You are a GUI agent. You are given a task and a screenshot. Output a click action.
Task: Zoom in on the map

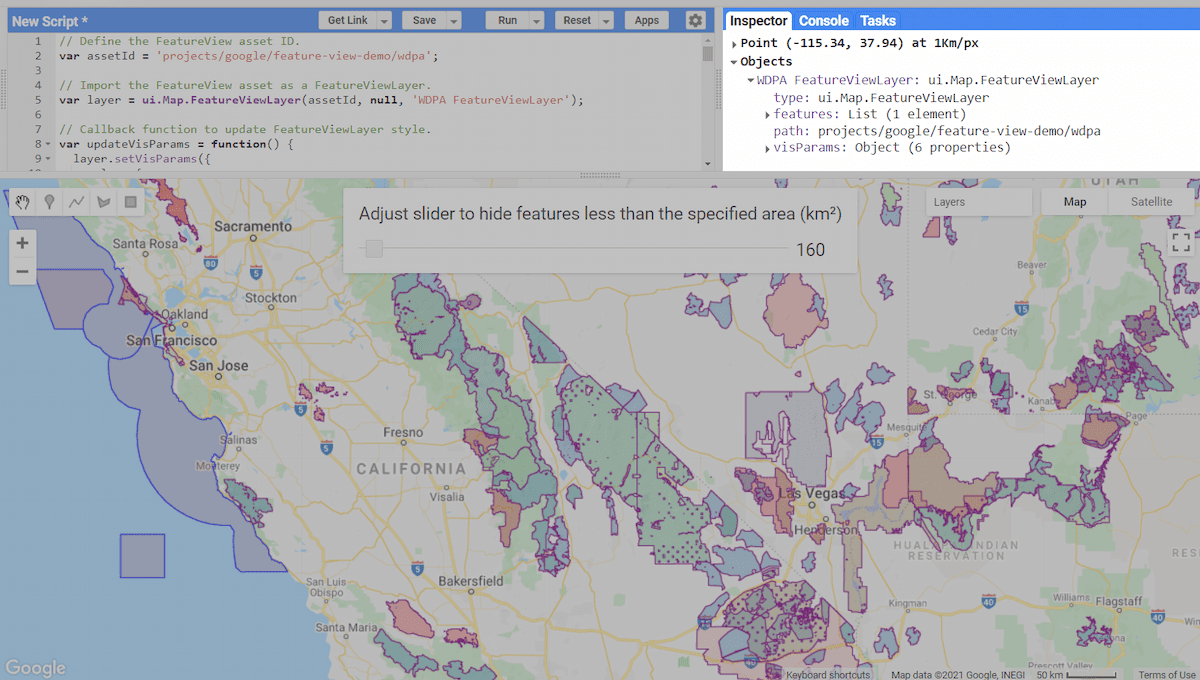click(22, 243)
